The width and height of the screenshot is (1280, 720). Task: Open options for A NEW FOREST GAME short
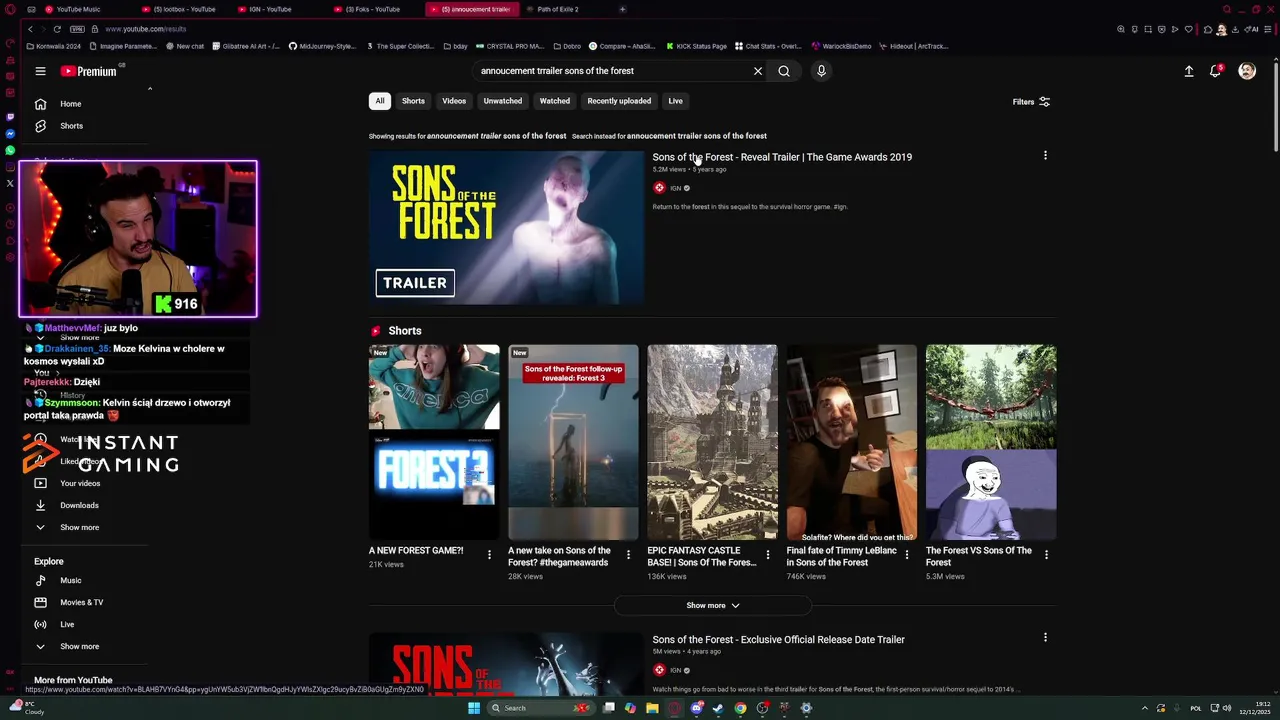tap(489, 554)
